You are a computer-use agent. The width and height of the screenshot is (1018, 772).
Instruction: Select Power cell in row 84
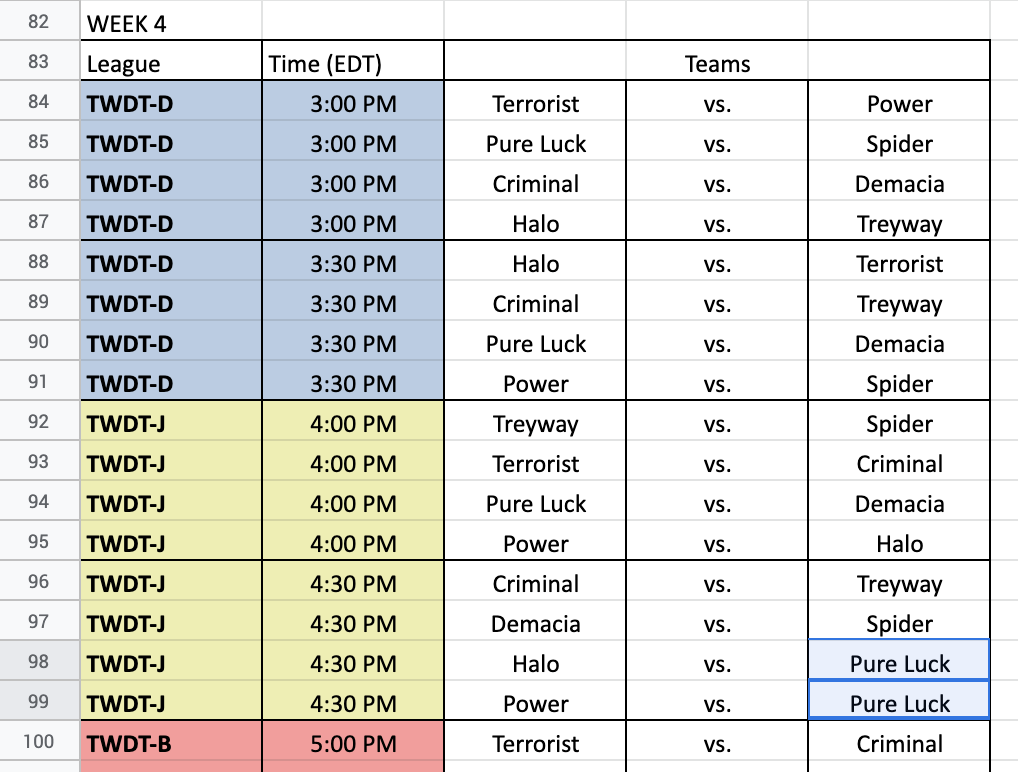(x=899, y=101)
